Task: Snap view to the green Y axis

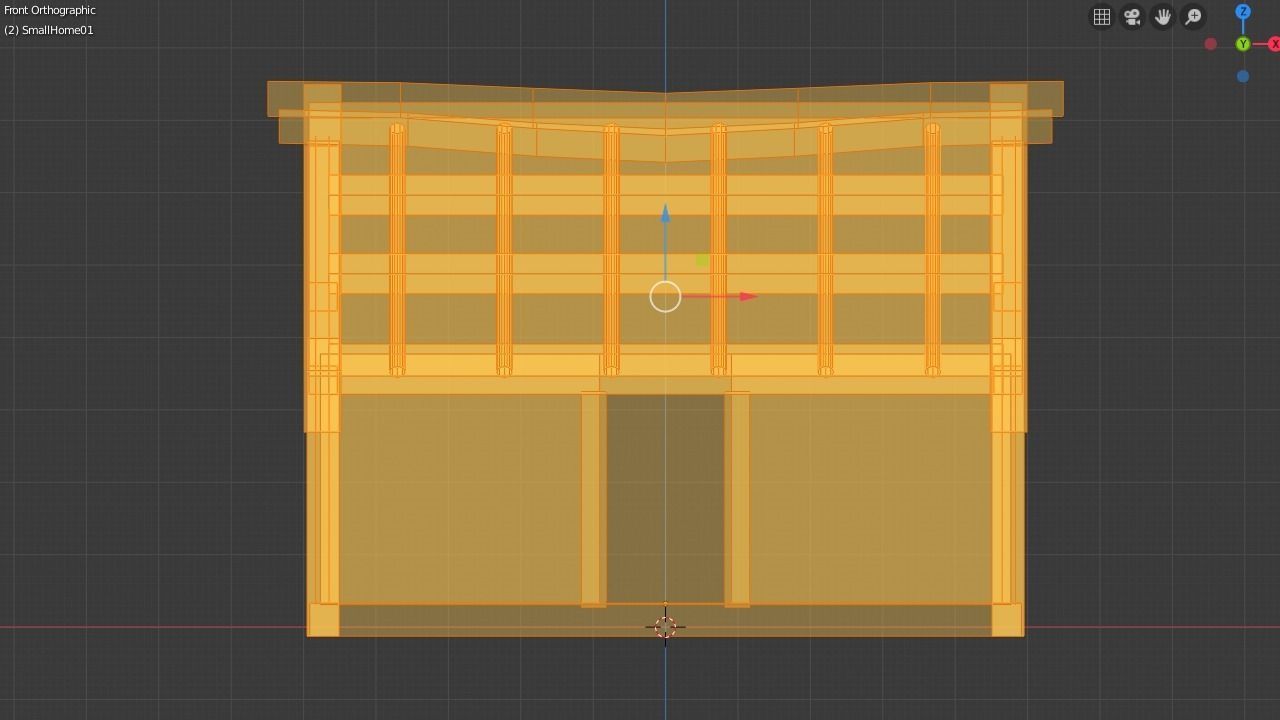Action: 1243,44
